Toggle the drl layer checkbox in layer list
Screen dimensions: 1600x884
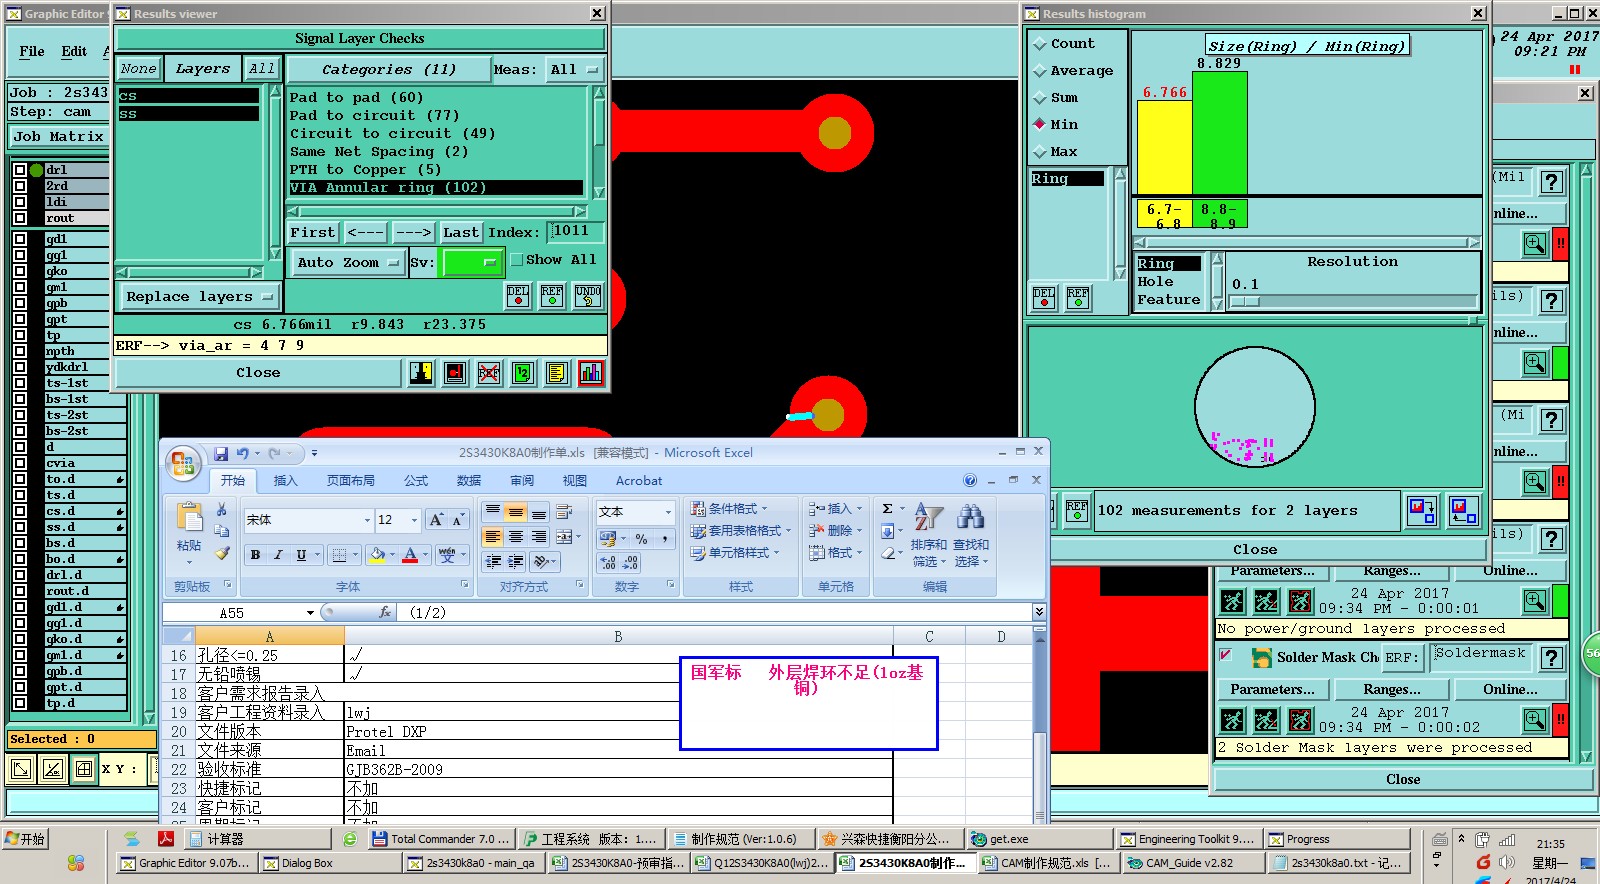pos(20,170)
